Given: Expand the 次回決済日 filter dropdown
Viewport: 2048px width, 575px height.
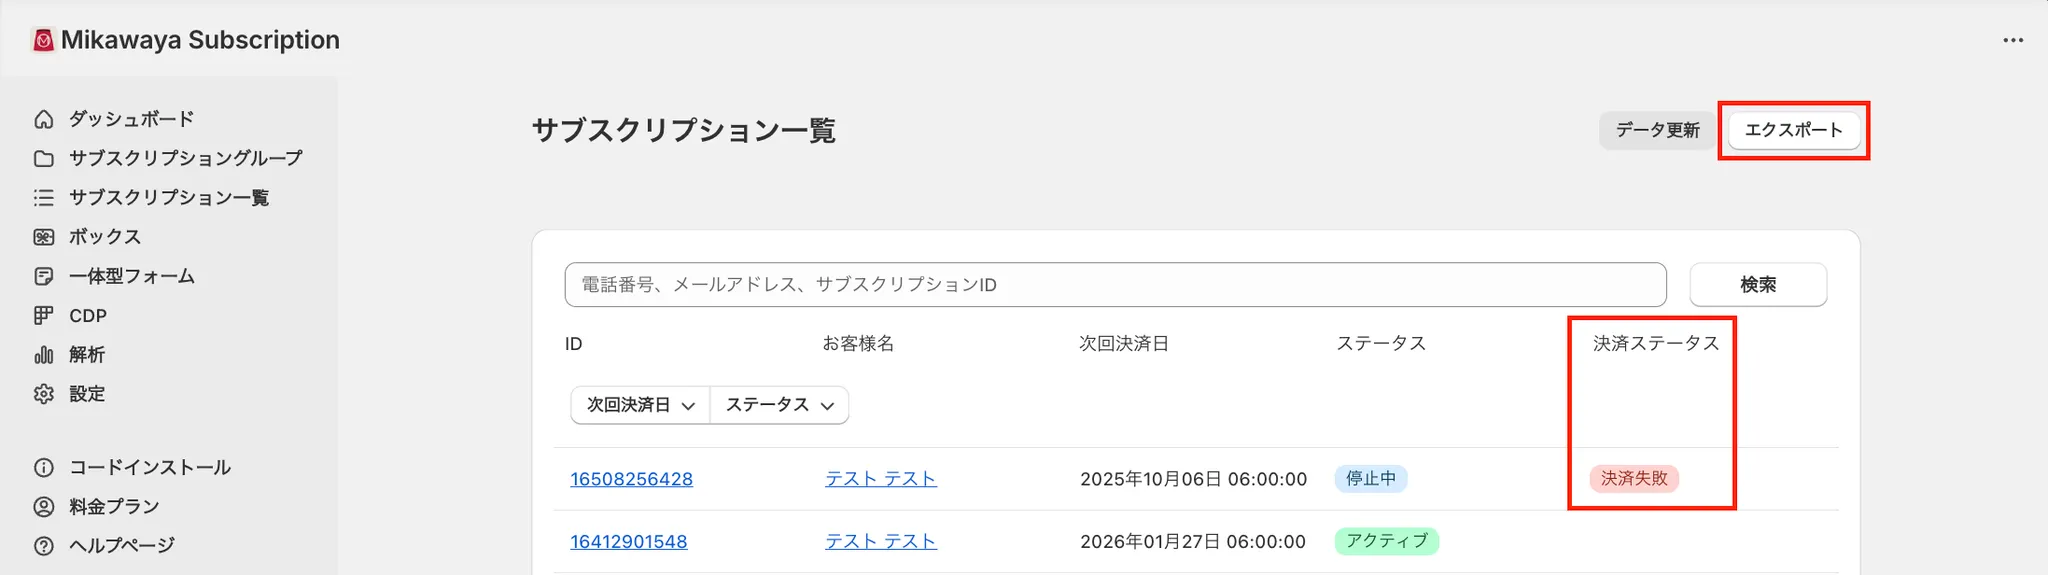Looking at the screenshot, I should (x=640, y=405).
